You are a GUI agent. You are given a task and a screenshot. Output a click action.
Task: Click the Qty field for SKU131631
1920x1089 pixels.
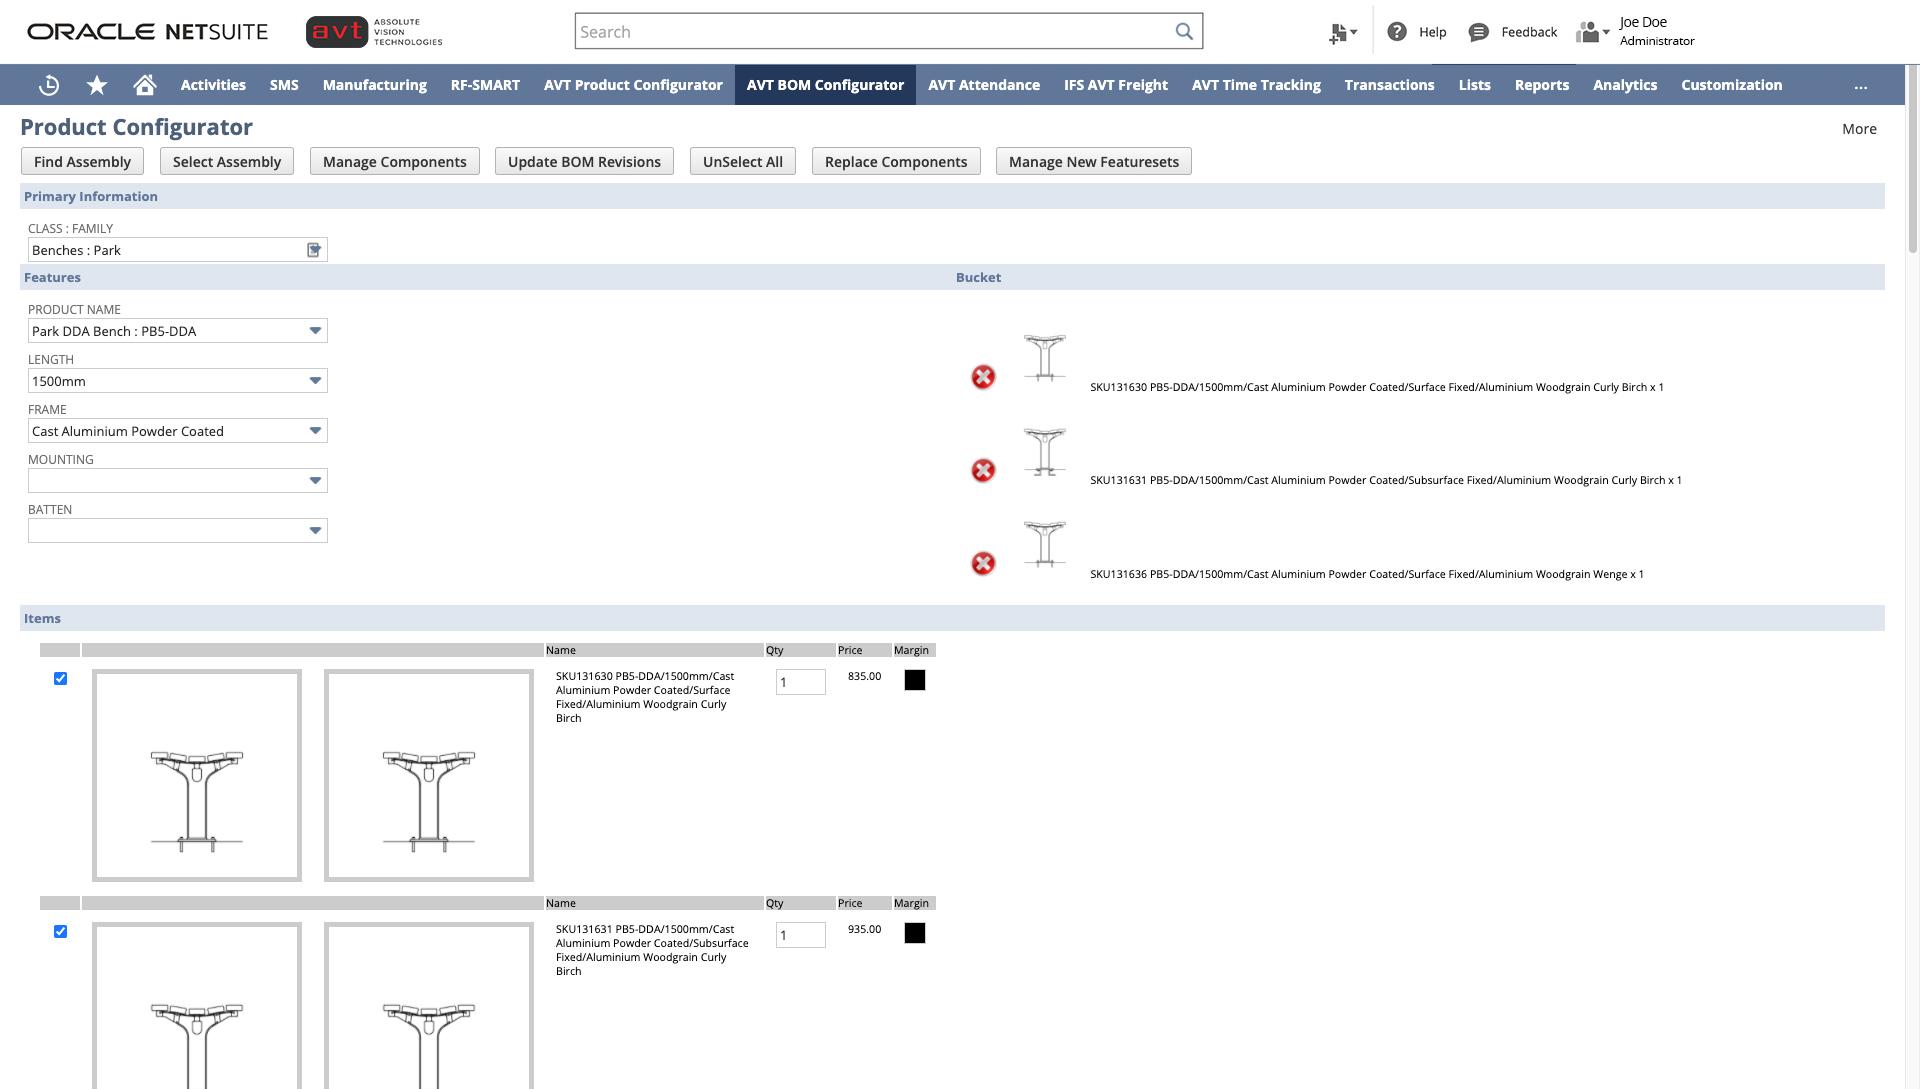[x=800, y=935]
